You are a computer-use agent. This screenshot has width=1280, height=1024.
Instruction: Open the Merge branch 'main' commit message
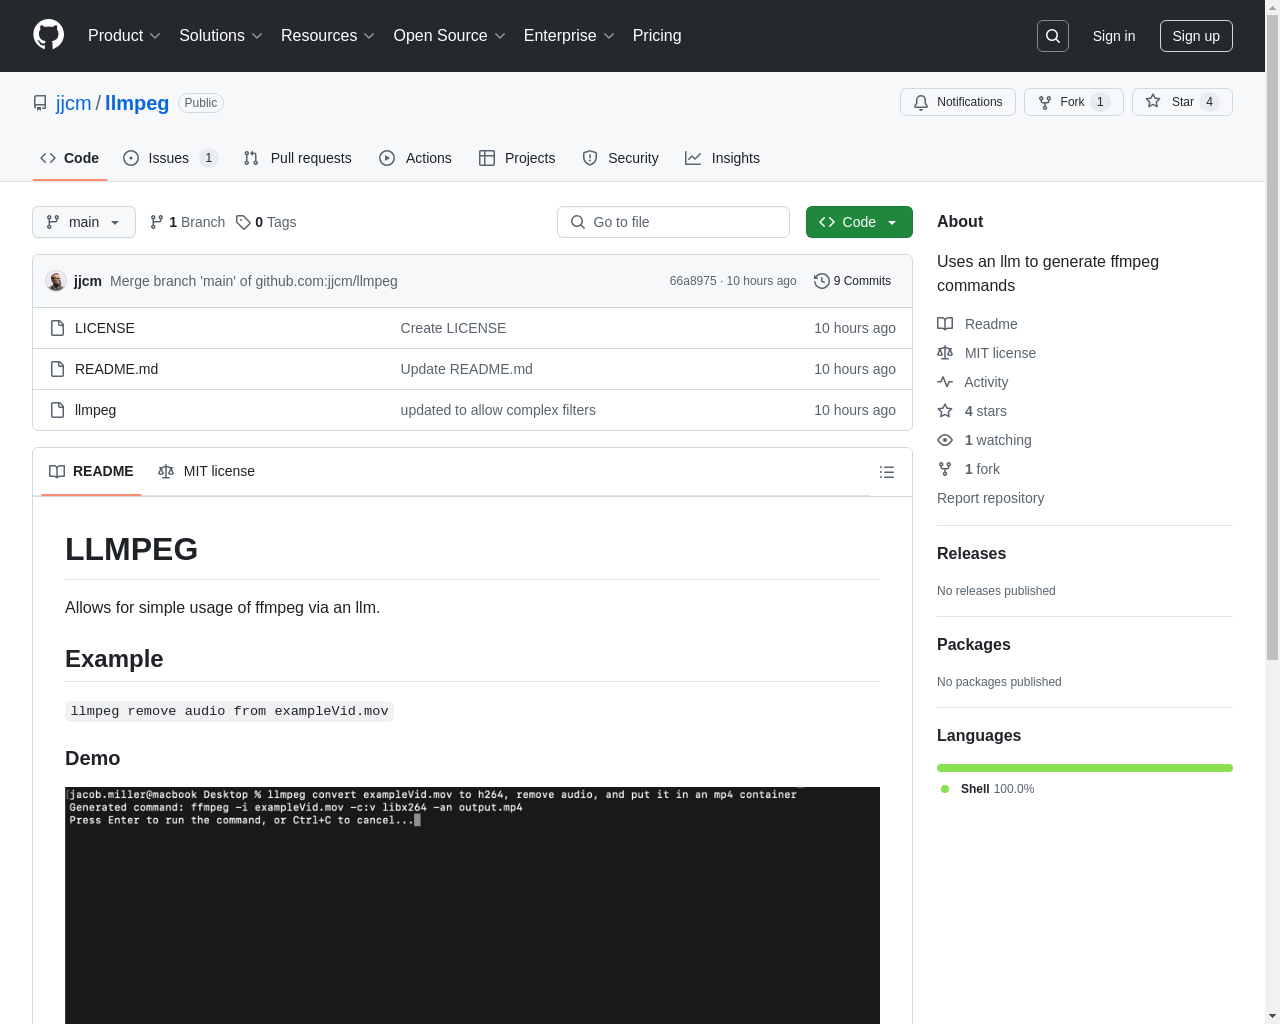tap(254, 281)
